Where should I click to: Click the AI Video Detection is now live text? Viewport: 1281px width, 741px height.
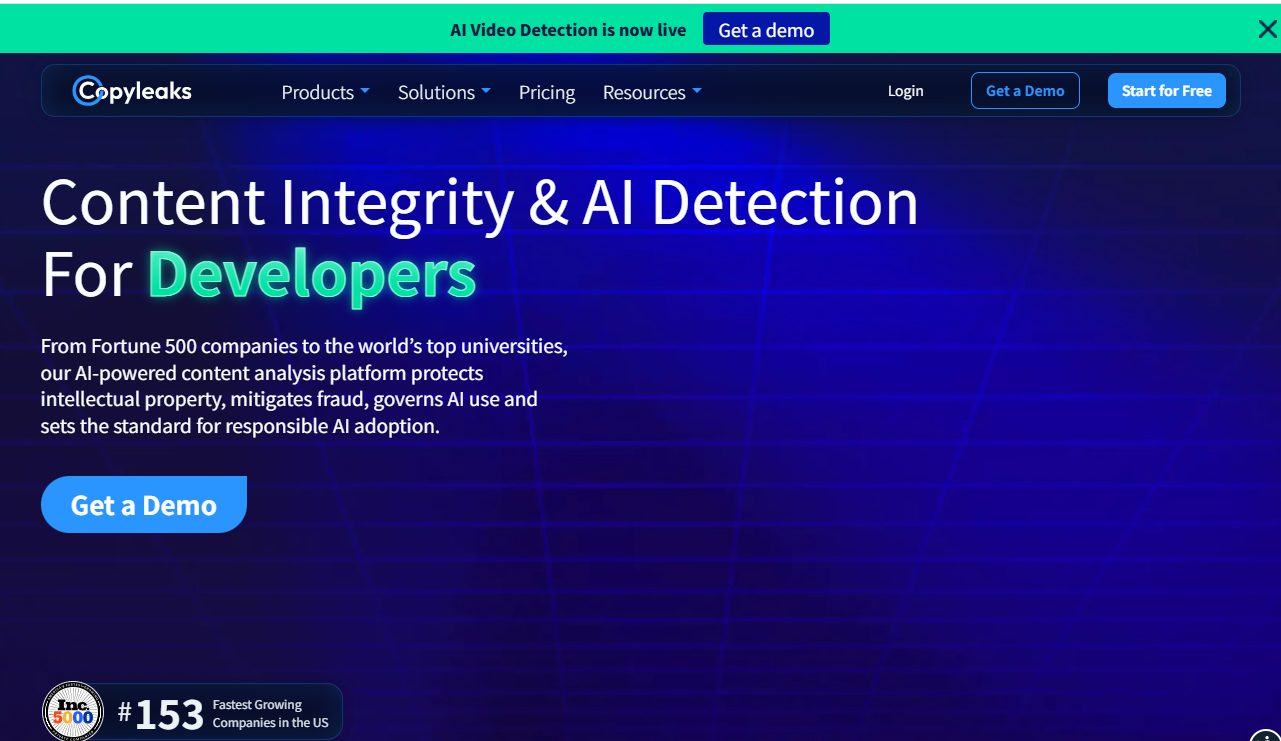coord(568,30)
